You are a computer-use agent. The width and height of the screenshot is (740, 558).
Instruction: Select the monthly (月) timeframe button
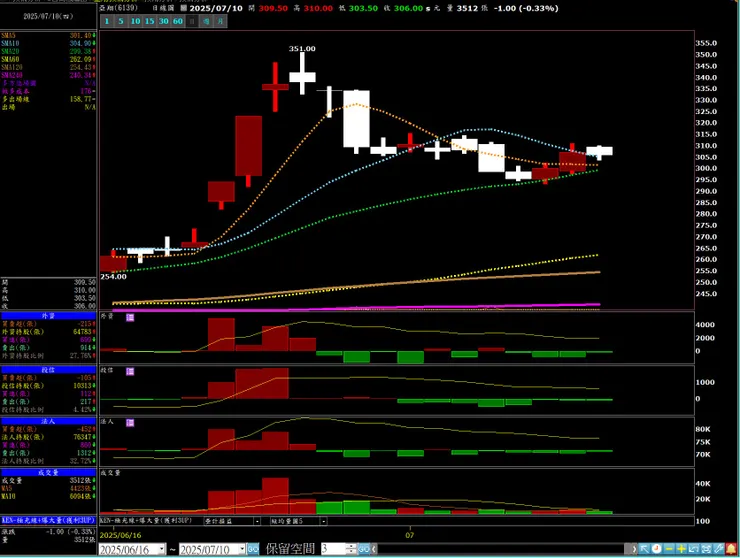(220, 21)
